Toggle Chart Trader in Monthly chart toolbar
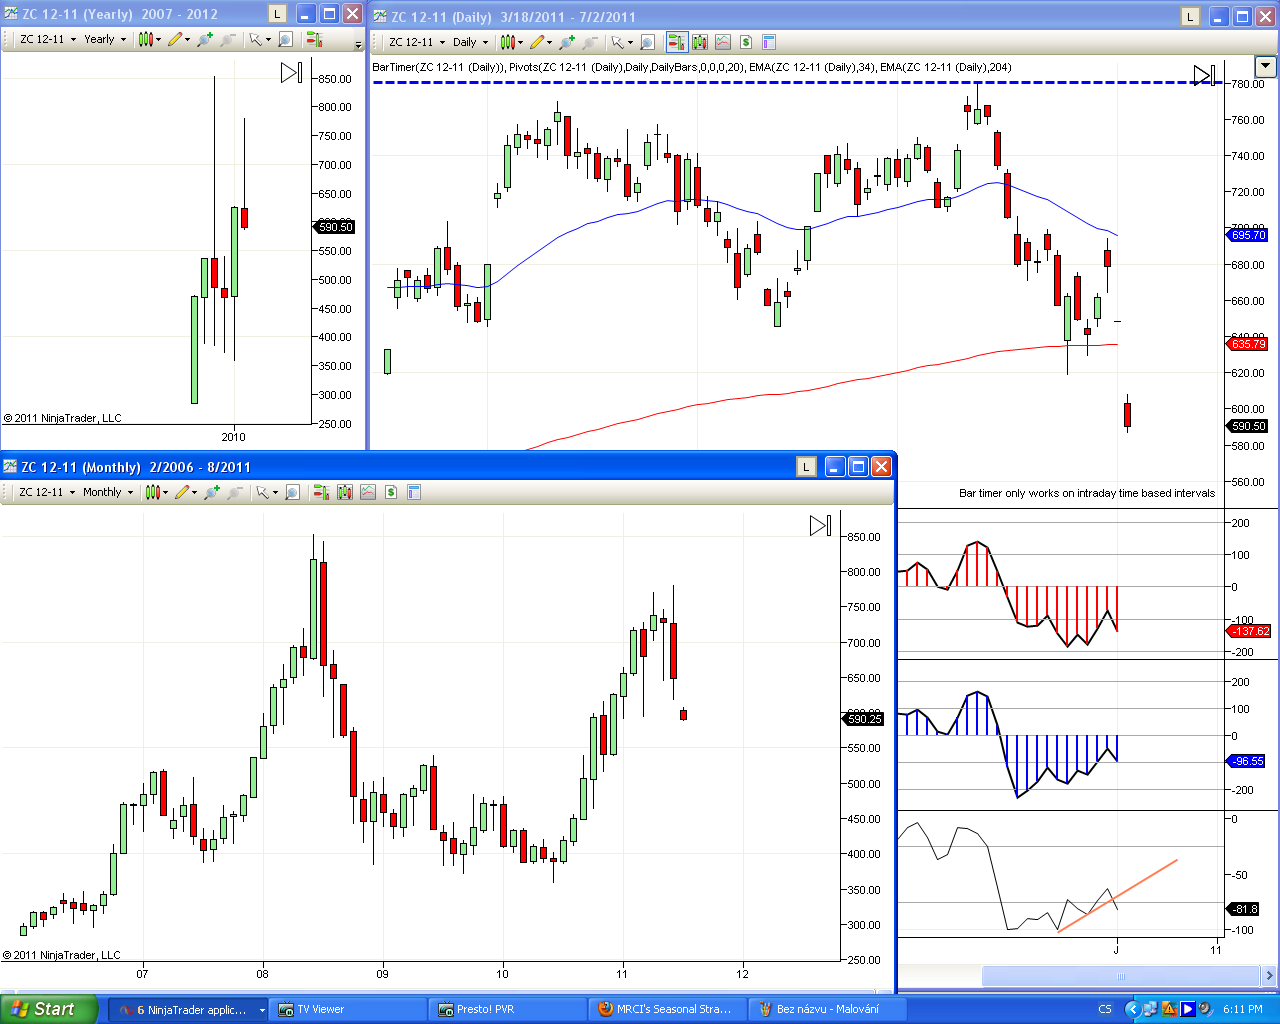Viewport: 1280px width, 1024px height. (x=321, y=492)
